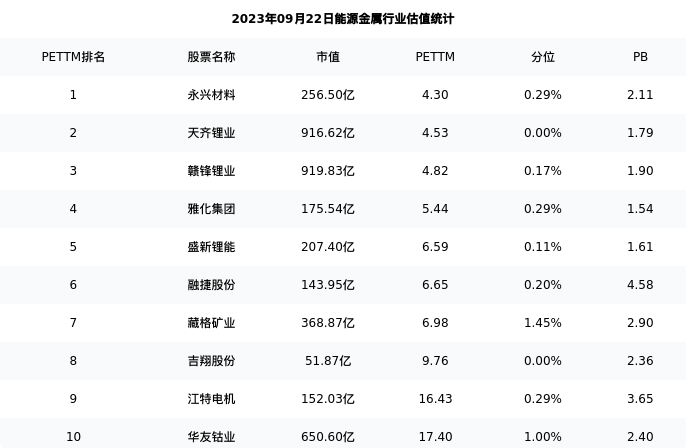This screenshot has width=686, height=448.
Task: Click the stock name 盛新锂能
Action: pos(211,247)
